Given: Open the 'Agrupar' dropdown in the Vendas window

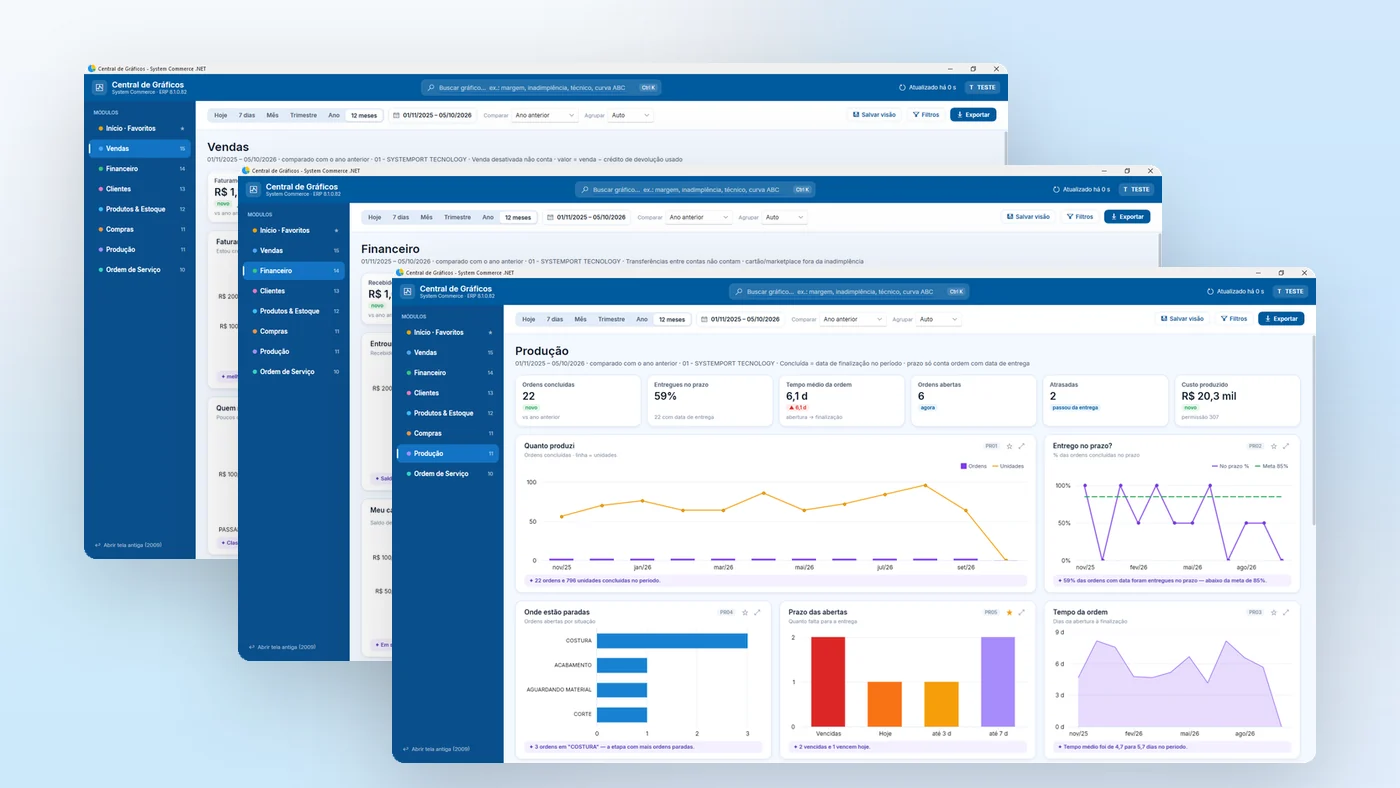Looking at the screenshot, I should [x=631, y=115].
